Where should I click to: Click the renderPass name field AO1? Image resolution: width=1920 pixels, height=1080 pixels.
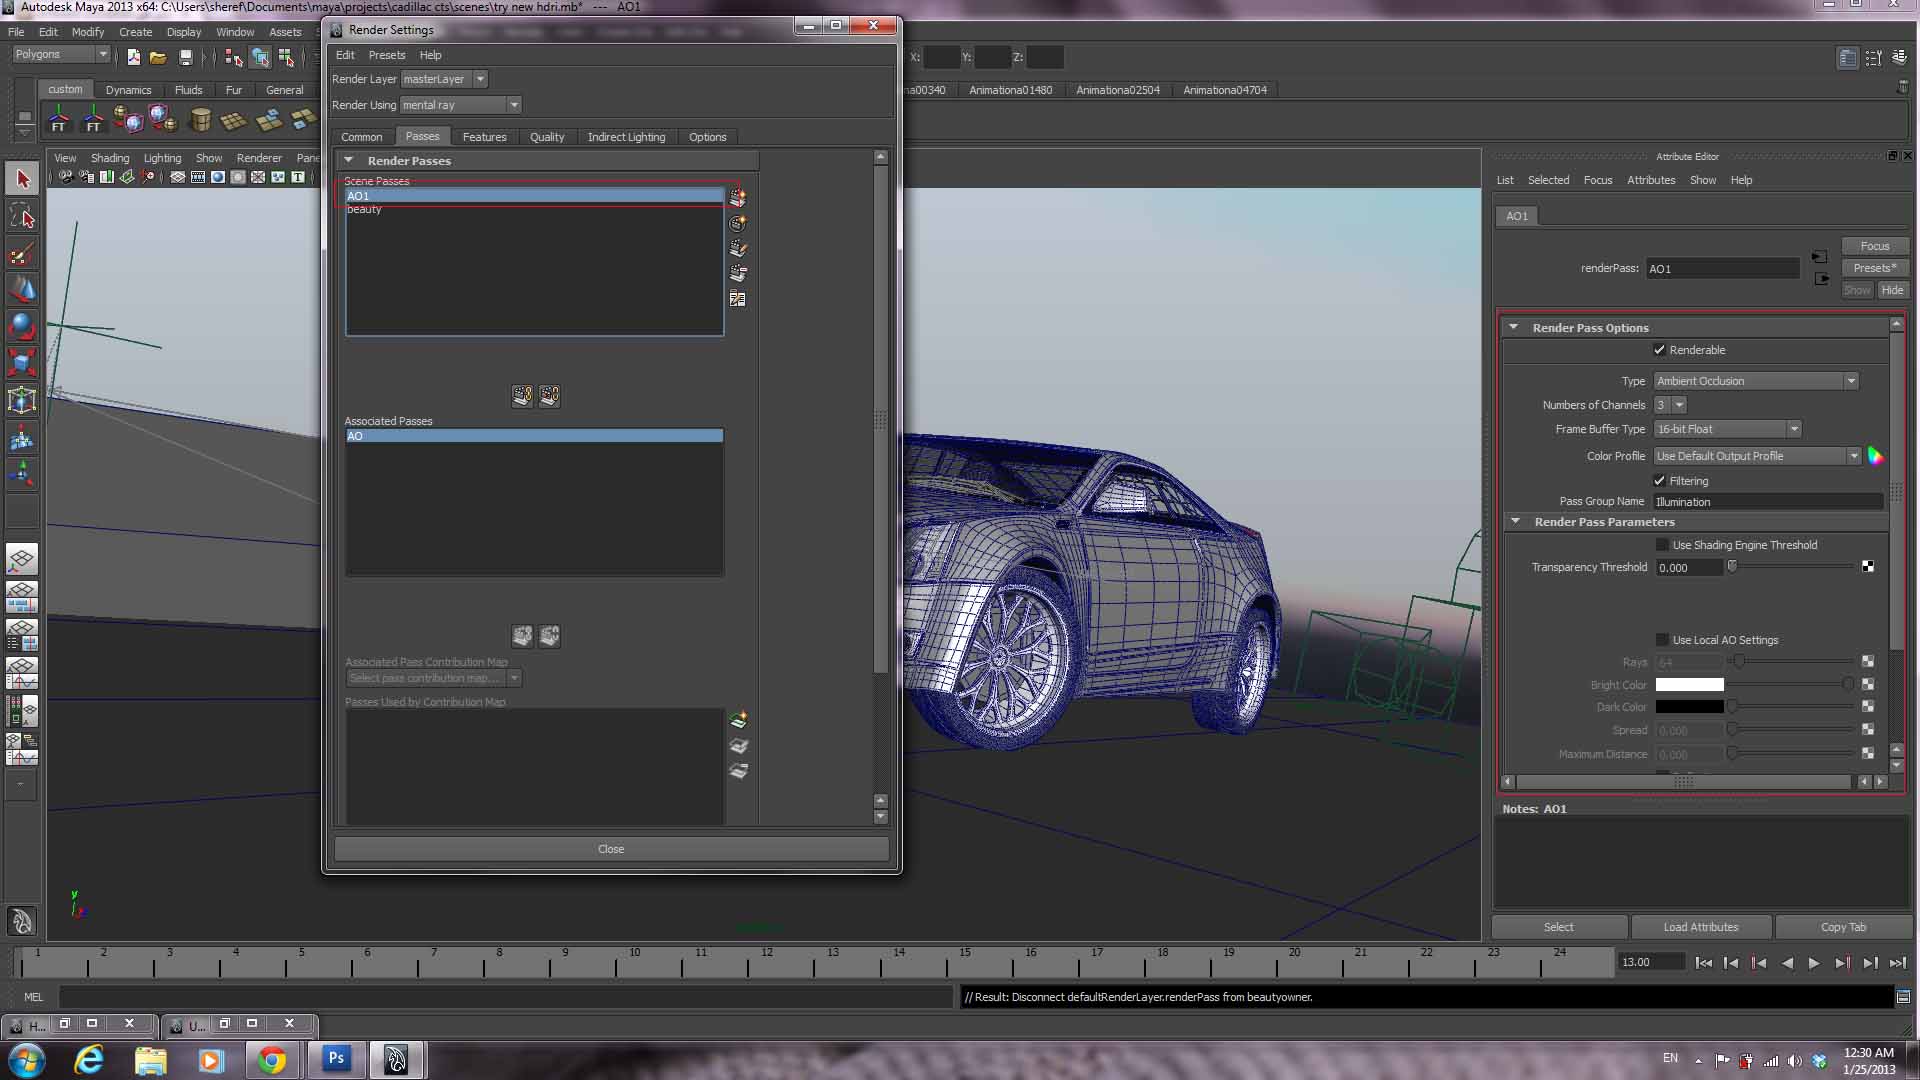(1722, 268)
